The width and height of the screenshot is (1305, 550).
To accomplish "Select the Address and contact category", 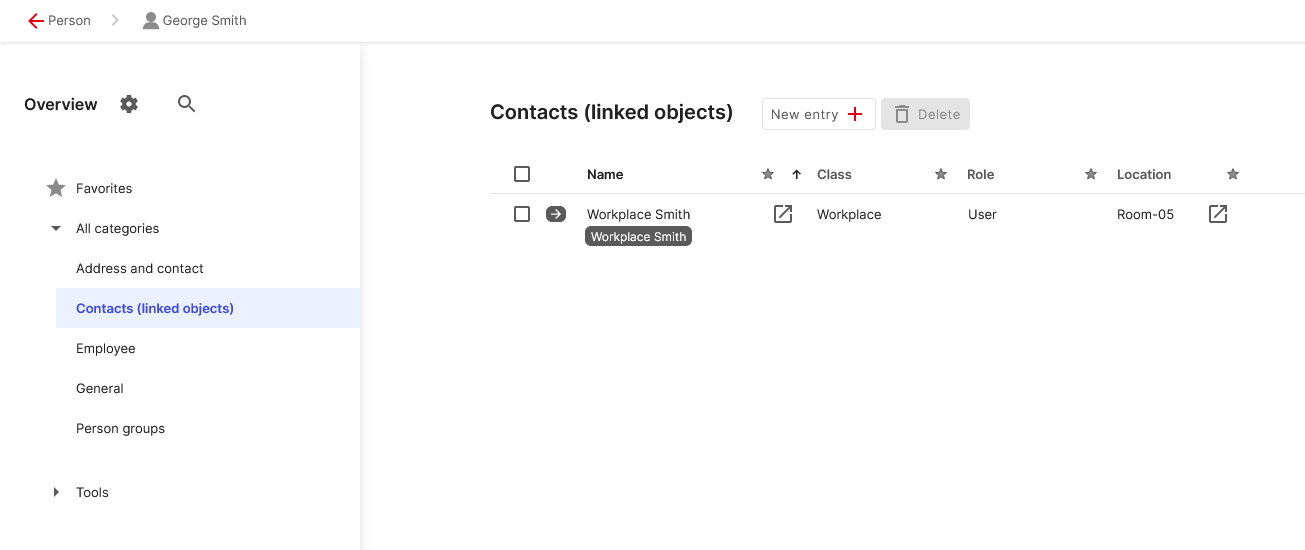I will [140, 268].
